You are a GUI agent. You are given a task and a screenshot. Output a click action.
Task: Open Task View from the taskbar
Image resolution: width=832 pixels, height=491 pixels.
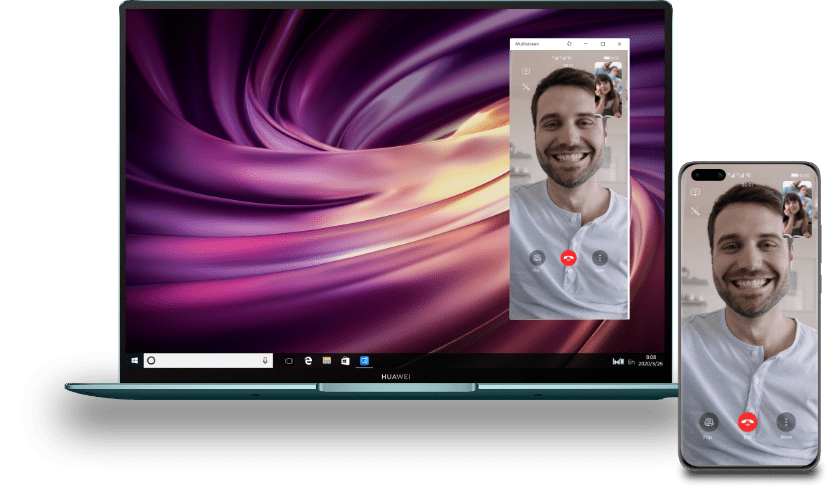(289, 360)
